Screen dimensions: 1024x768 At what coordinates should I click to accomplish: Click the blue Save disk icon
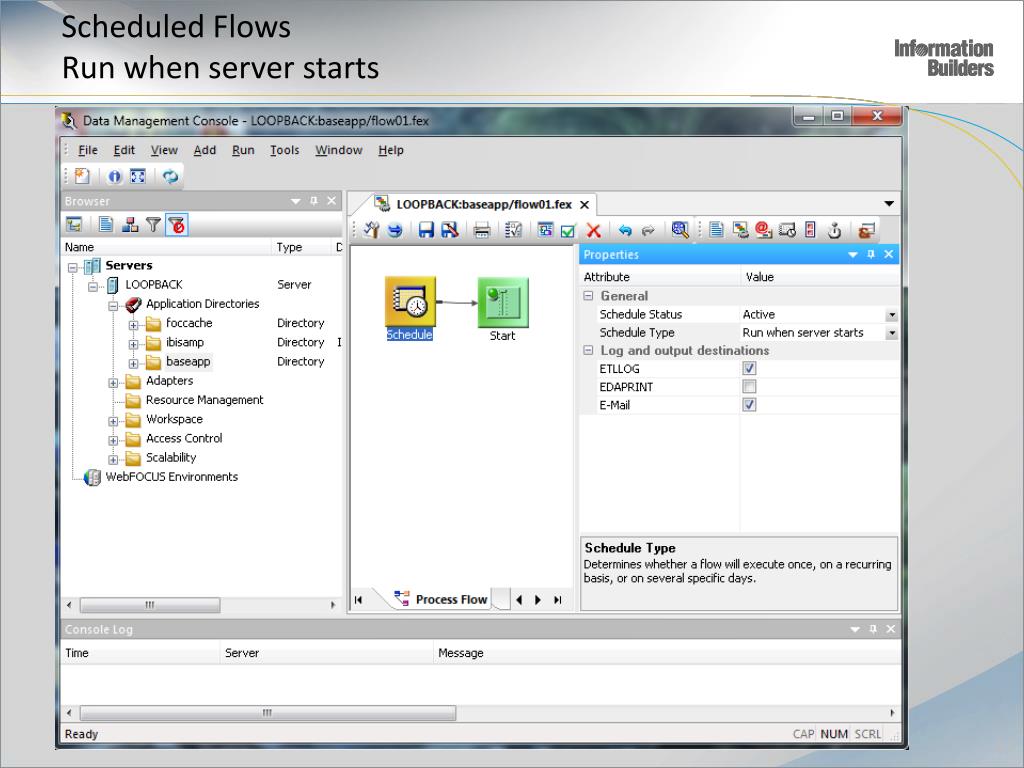point(426,230)
